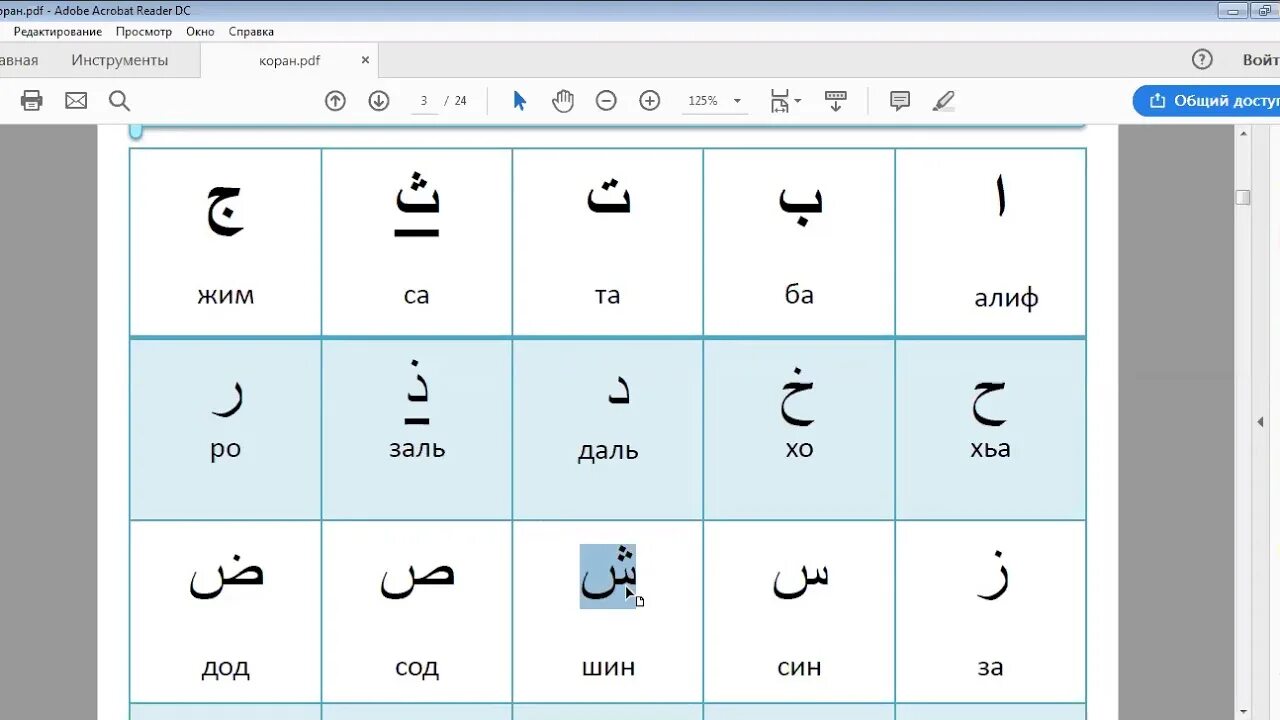The width and height of the screenshot is (1280, 720).
Task: Zoom in with plus button
Action: [x=650, y=100]
